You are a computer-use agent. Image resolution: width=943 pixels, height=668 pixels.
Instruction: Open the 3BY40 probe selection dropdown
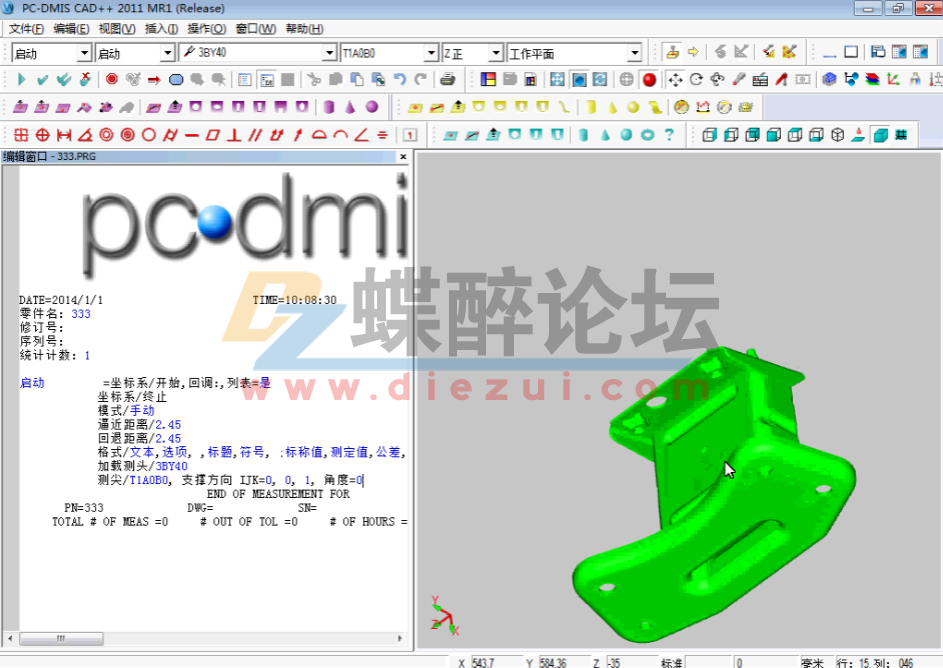click(x=331, y=52)
